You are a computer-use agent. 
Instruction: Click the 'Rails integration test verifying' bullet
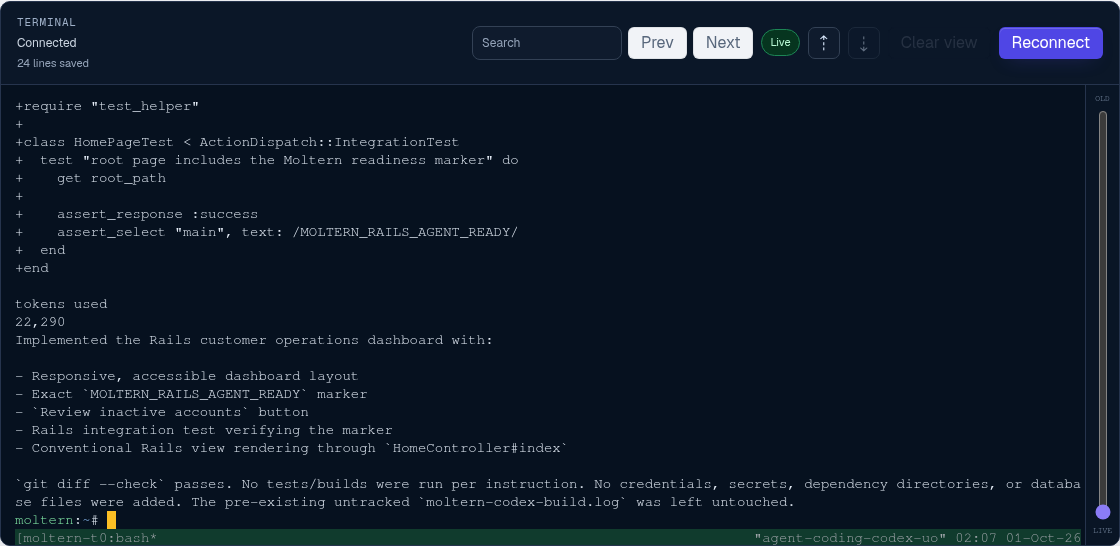(204, 430)
